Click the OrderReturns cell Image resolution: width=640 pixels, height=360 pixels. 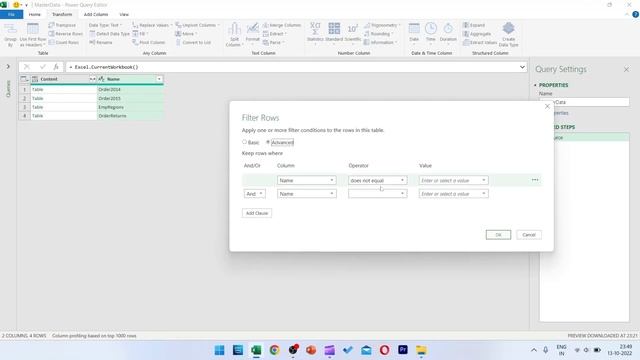click(x=130, y=116)
